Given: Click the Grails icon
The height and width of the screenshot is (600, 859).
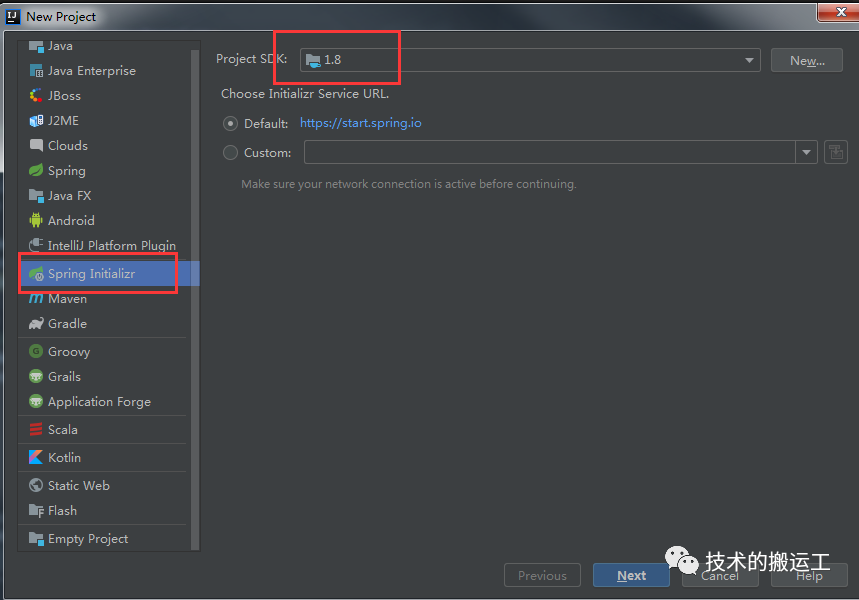Looking at the screenshot, I should pyautogui.click(x=36, y=376).
